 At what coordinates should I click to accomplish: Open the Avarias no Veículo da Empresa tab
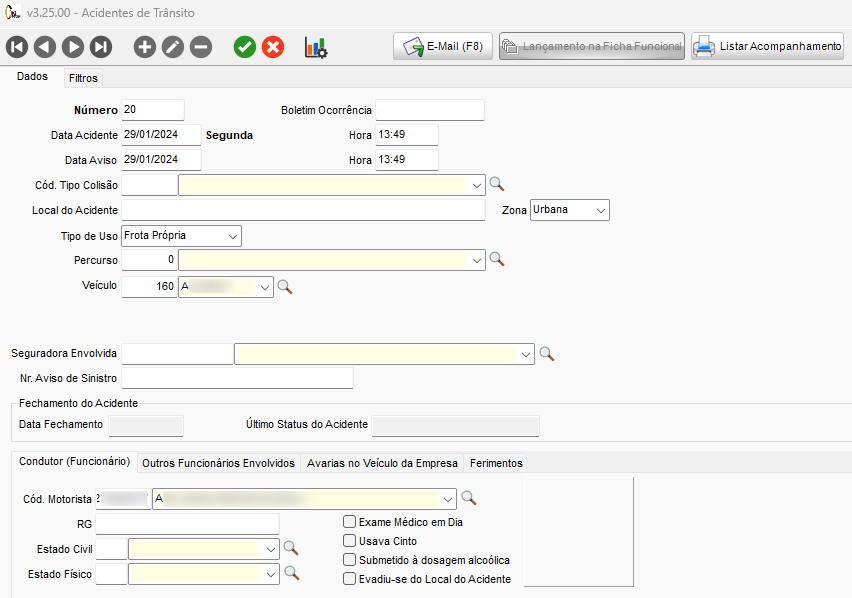click(x=382, y=463)
